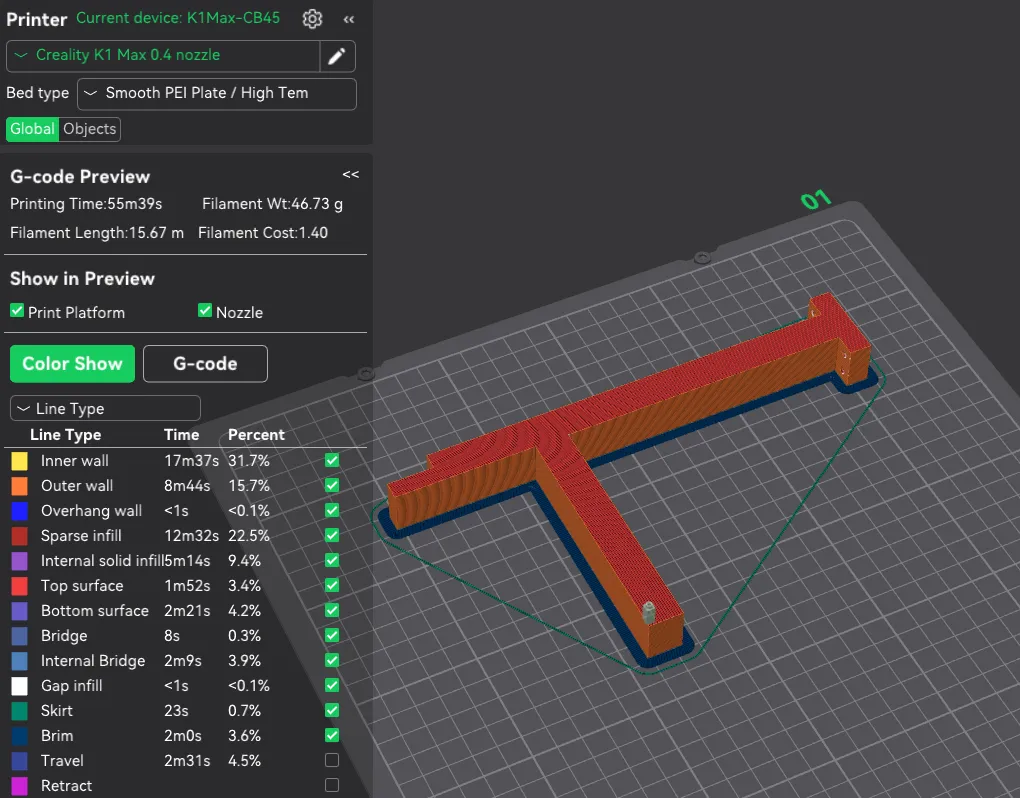This screenshot has height=798, width=1020.
Task: Click the plate number 01 label
Action: [x=816, y=199]
